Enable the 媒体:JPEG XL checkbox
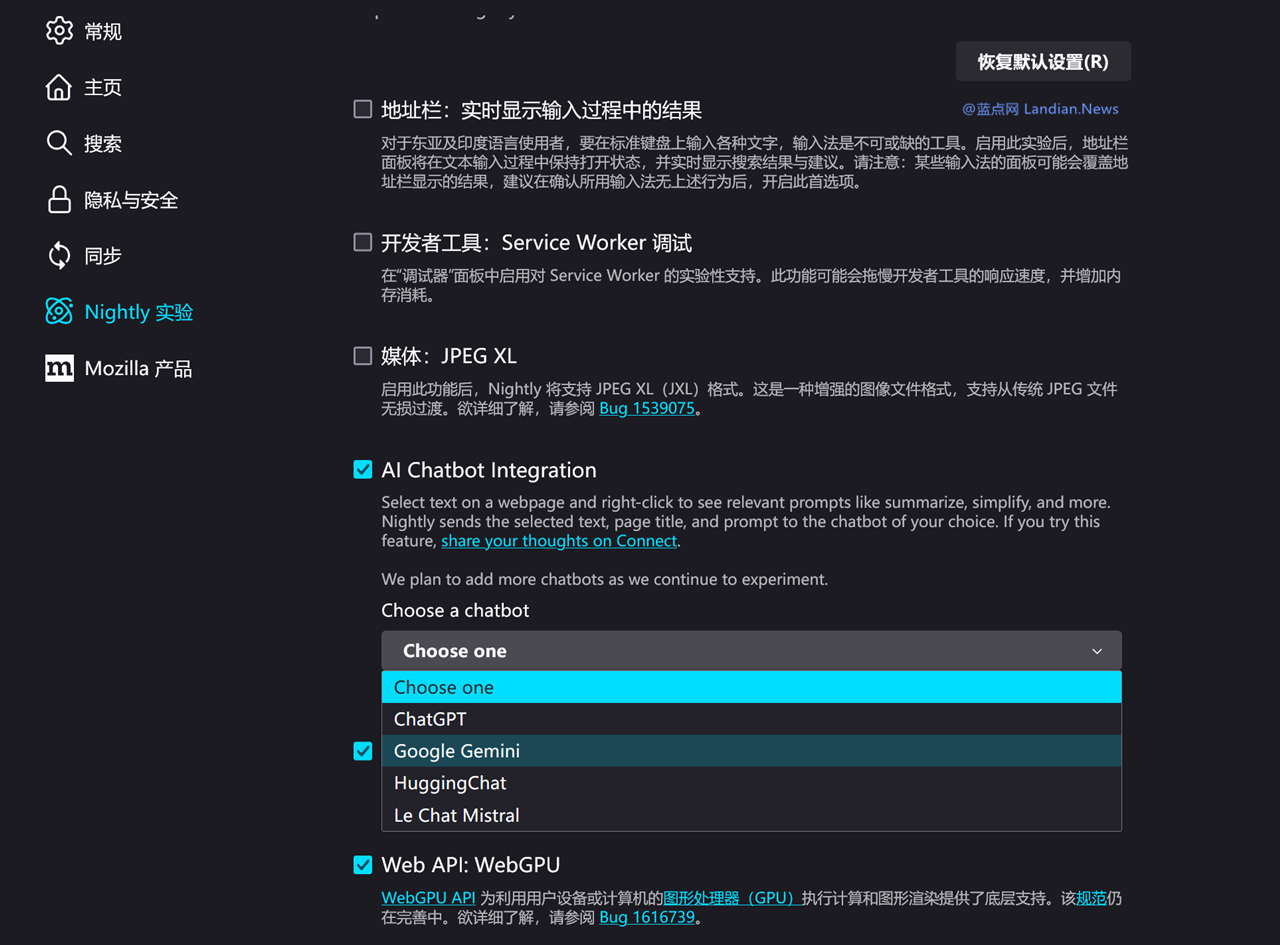The image size is (1280, 945). pyautogui.click(x=363, y=355)
